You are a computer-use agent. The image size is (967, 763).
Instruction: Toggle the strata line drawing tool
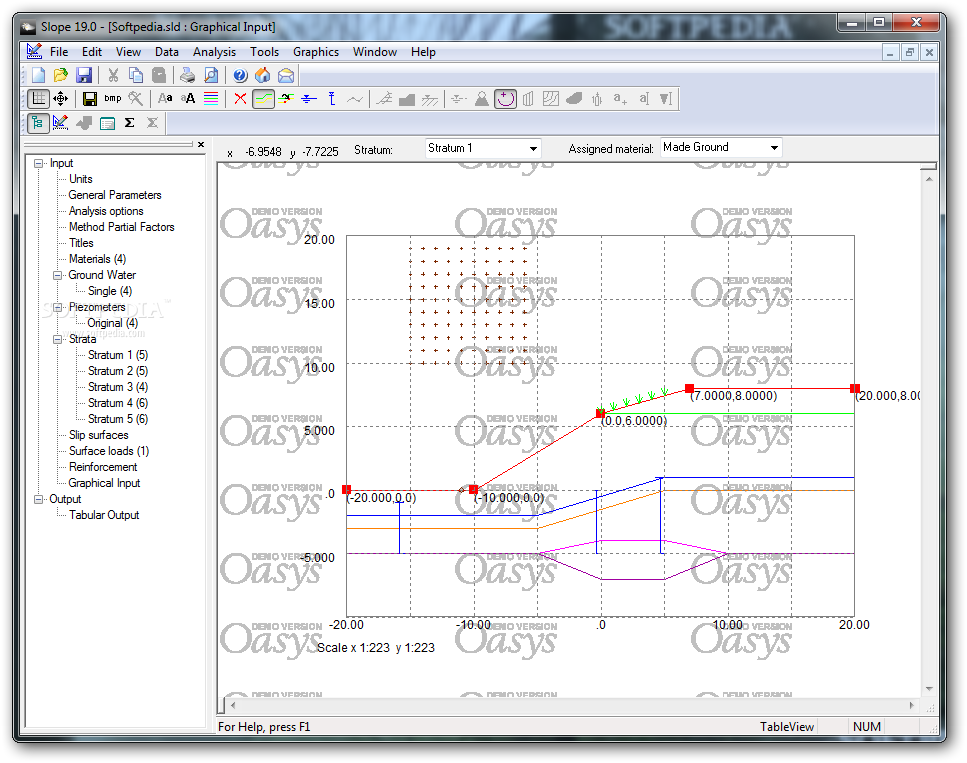[263, 99]
